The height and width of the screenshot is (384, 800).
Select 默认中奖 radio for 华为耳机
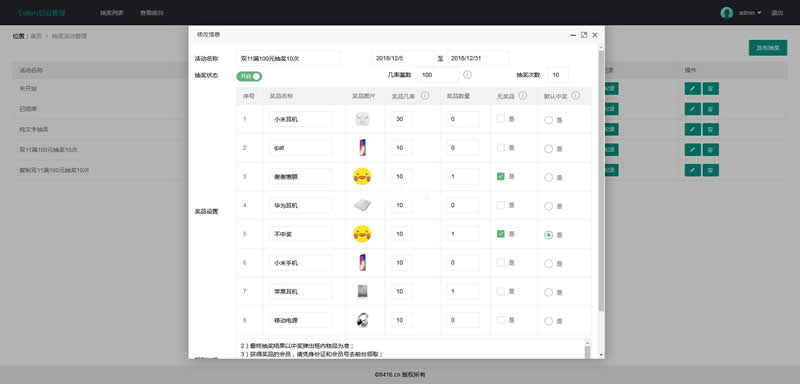pyautogui.click(x=548, y=206)
